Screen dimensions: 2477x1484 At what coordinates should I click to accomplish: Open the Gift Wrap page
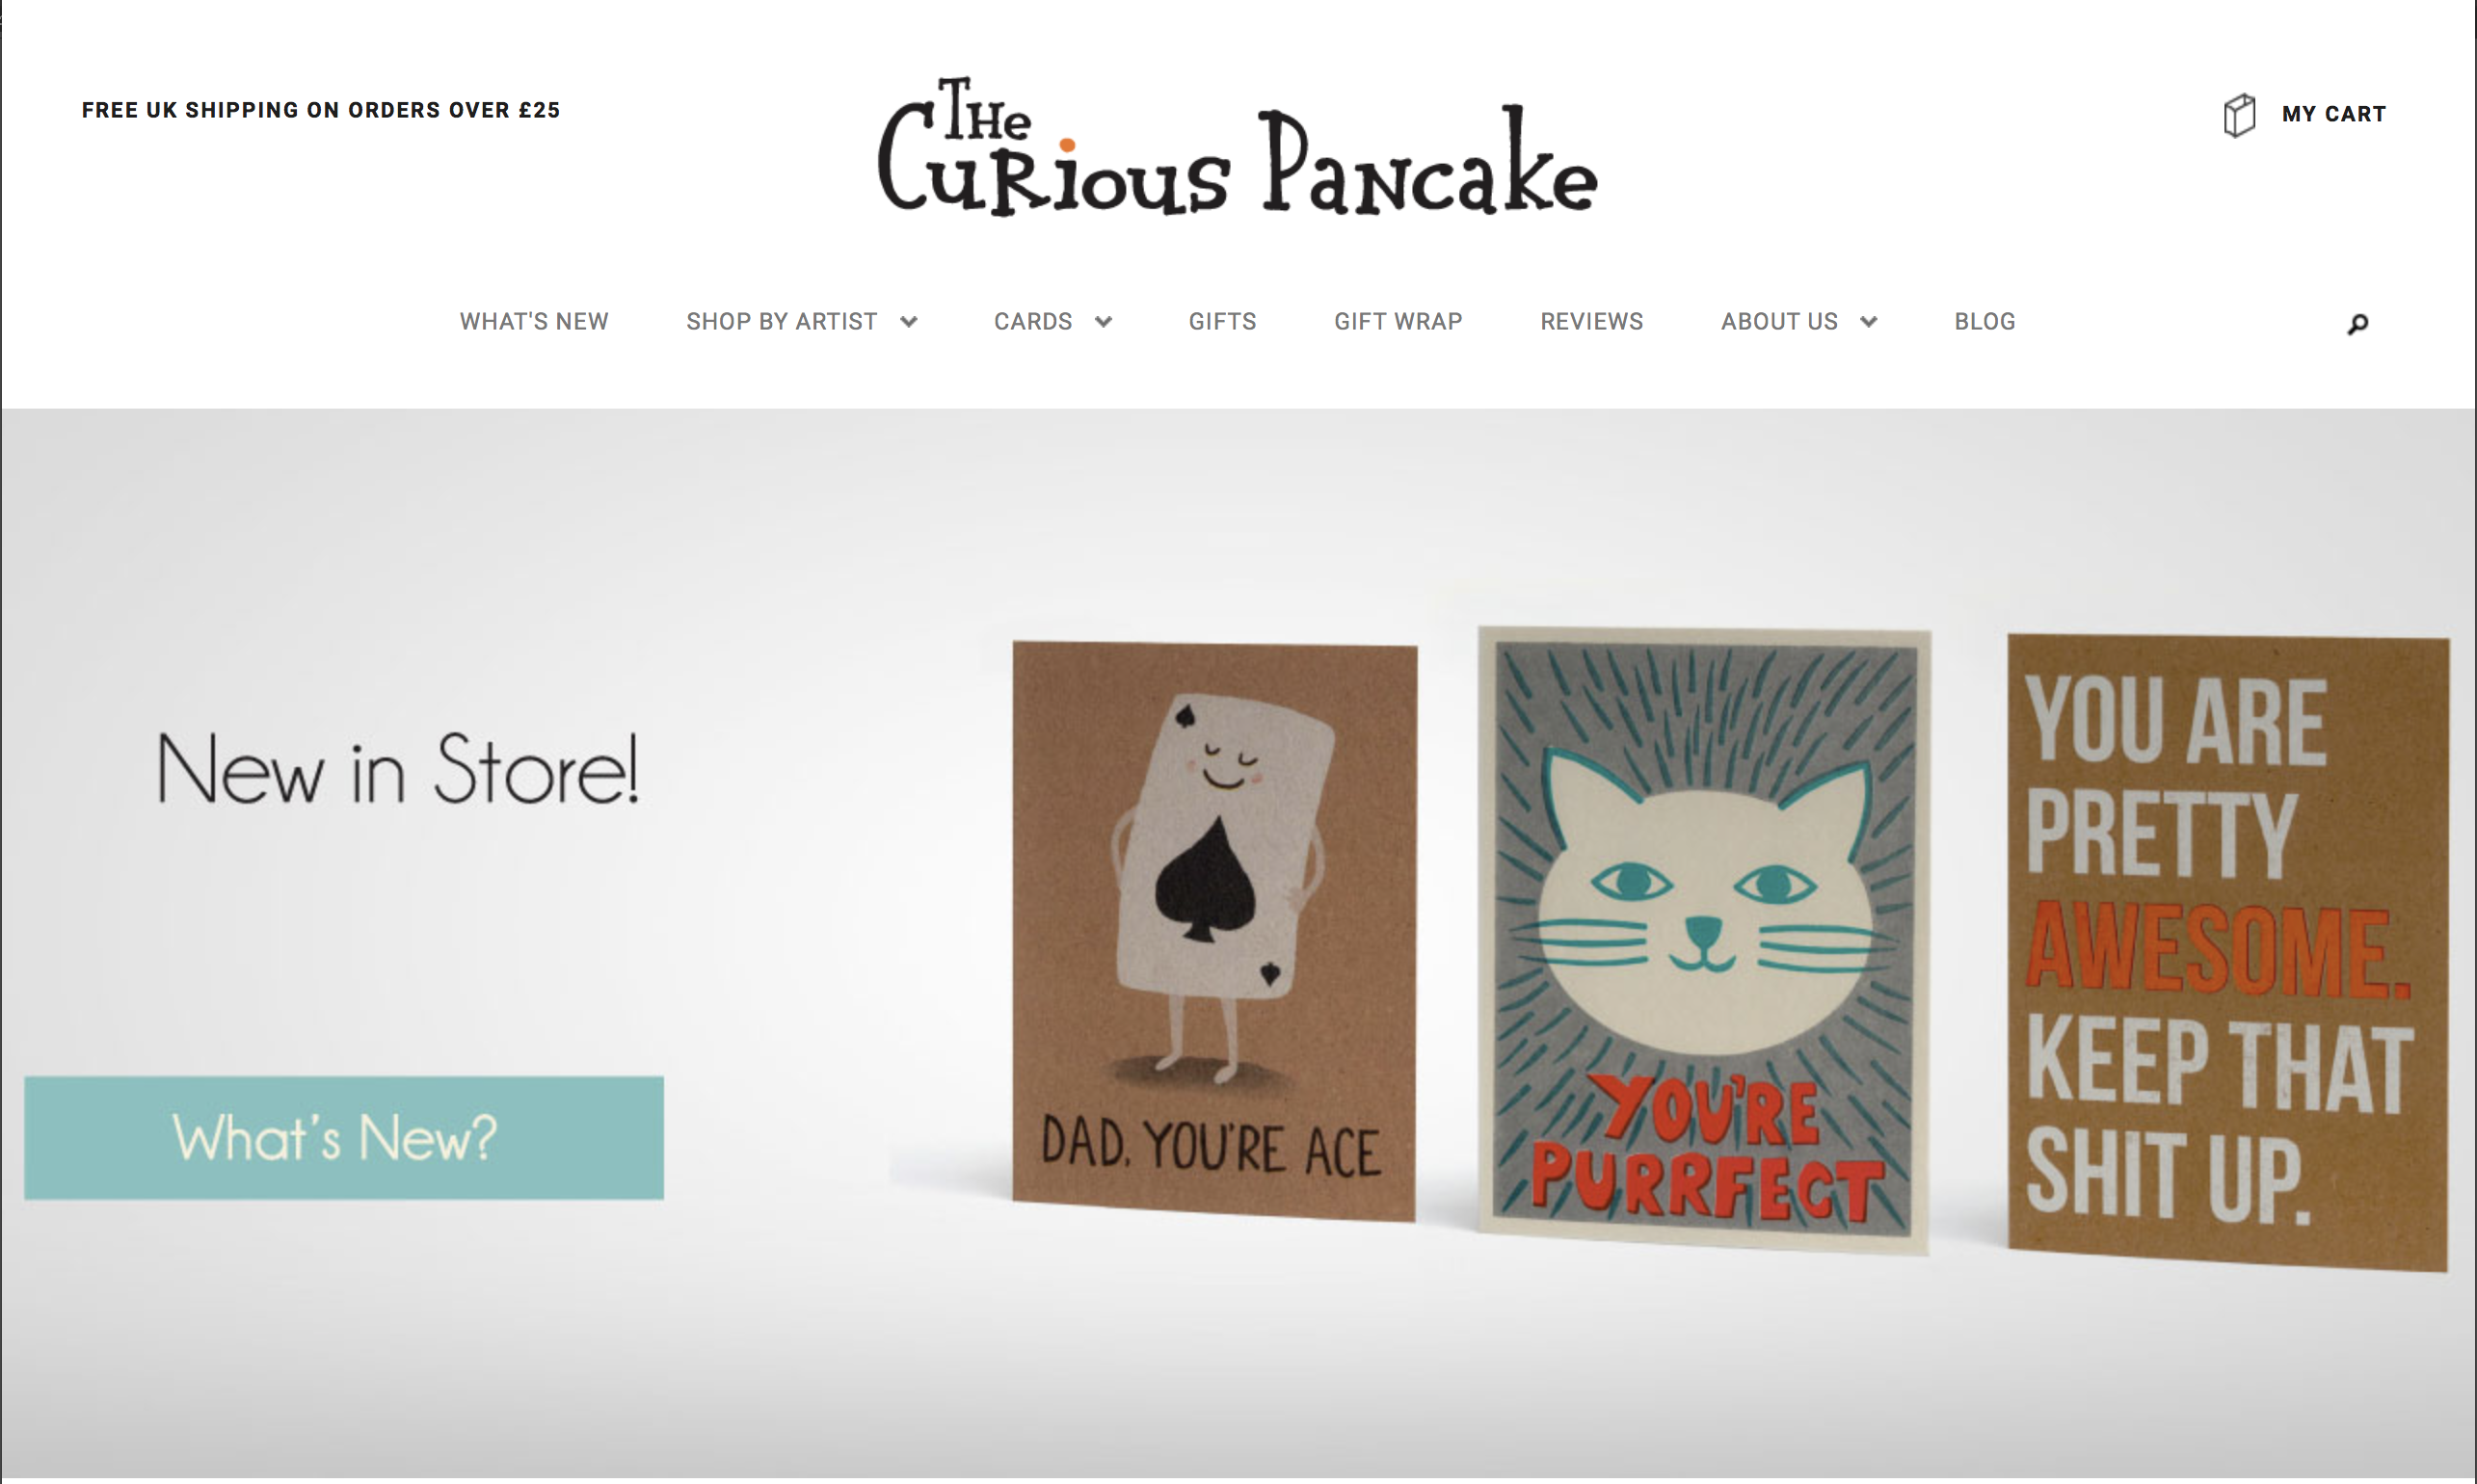(x=1398, y=322)
